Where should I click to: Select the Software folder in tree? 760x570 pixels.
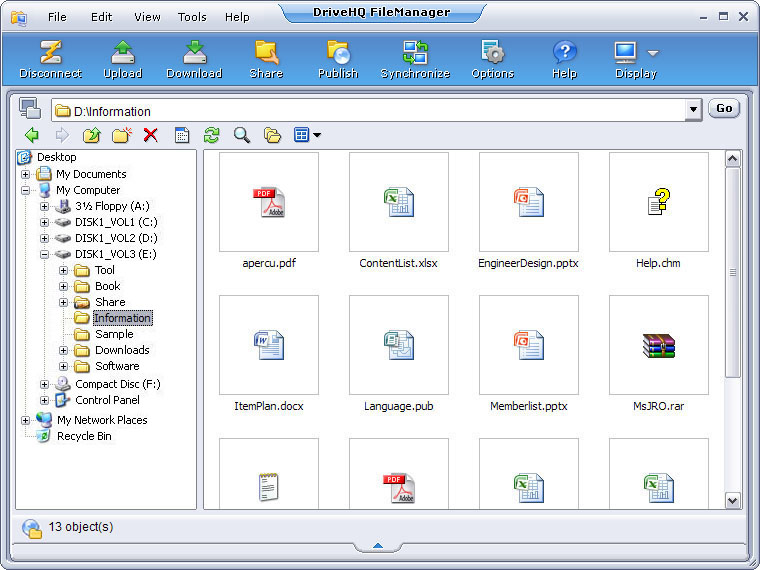pos(117,366)
